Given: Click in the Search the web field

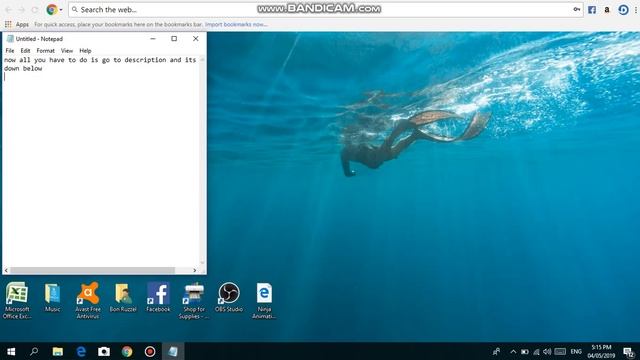Looking at the screenshot, I should [x=325, y=9].
